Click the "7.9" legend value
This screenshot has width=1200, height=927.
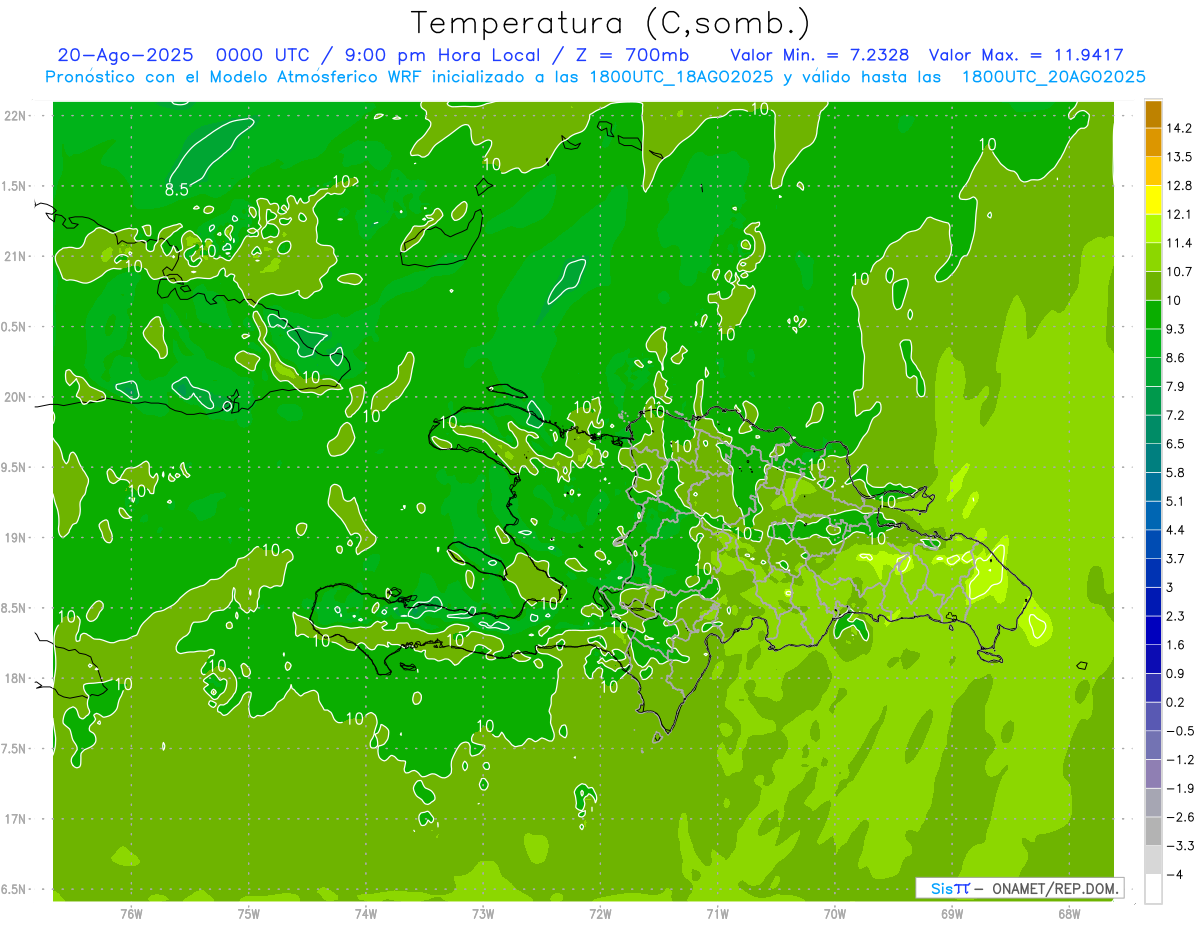(x=1175, y=387)
